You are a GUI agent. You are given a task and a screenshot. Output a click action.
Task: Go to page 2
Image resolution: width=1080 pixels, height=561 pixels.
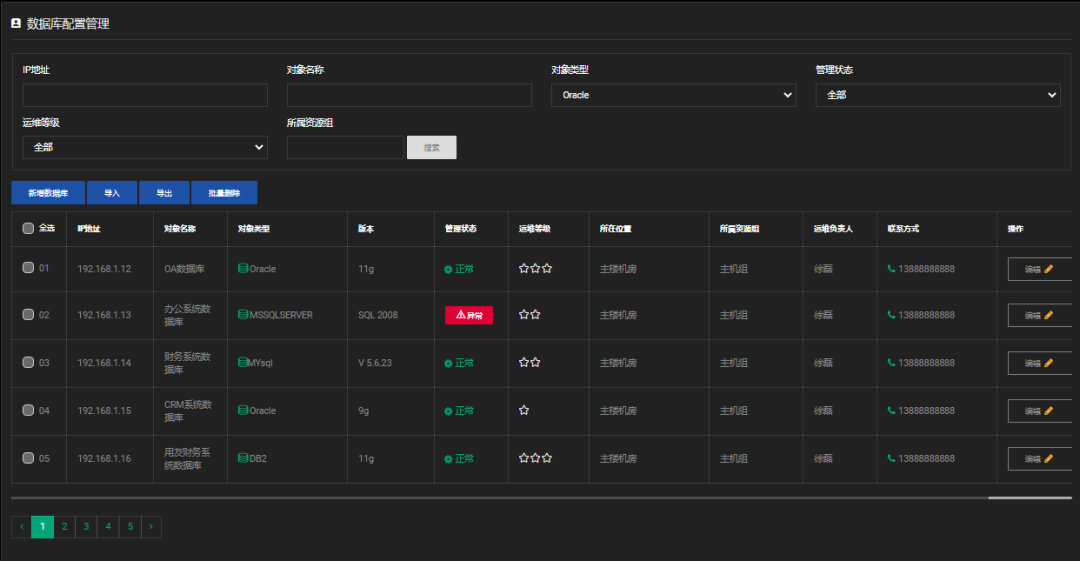(x=65, y=527)
